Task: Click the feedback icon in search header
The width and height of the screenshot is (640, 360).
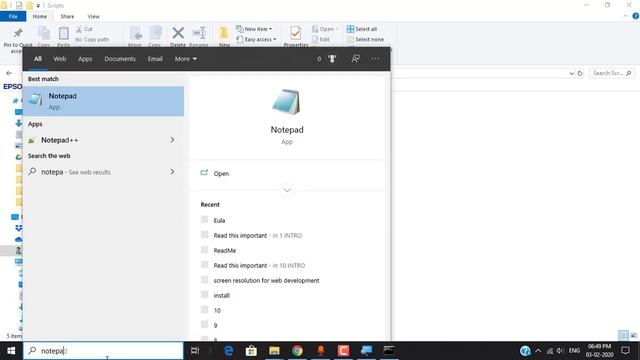Action: coord(356,59)
